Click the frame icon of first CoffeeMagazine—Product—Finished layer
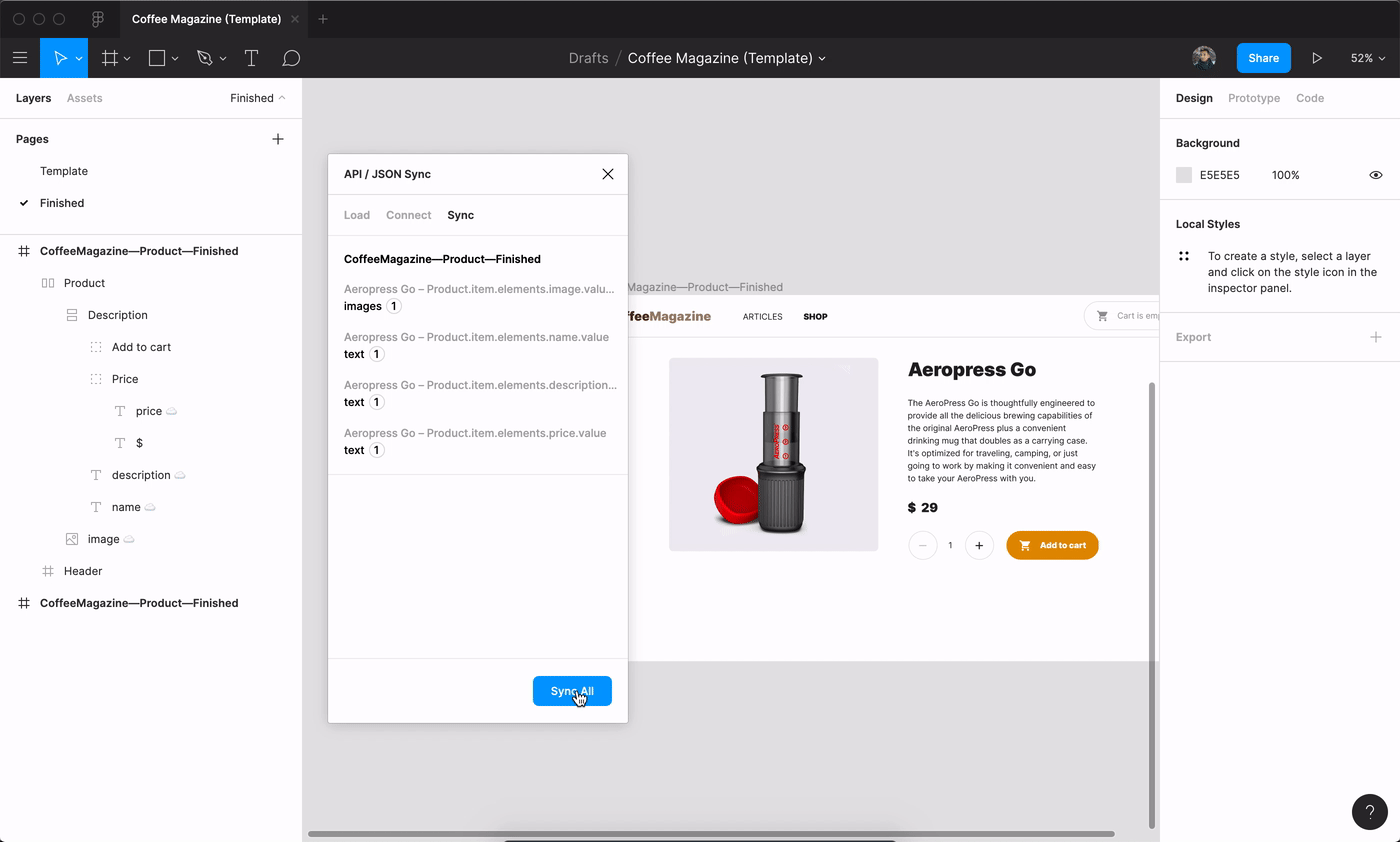 click(24, 251)
